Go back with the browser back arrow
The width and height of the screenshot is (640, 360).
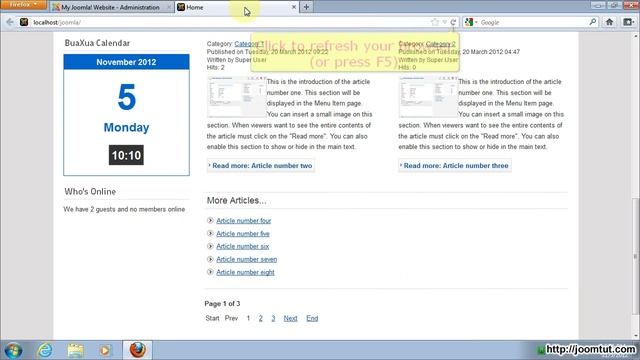coord(10,22)
